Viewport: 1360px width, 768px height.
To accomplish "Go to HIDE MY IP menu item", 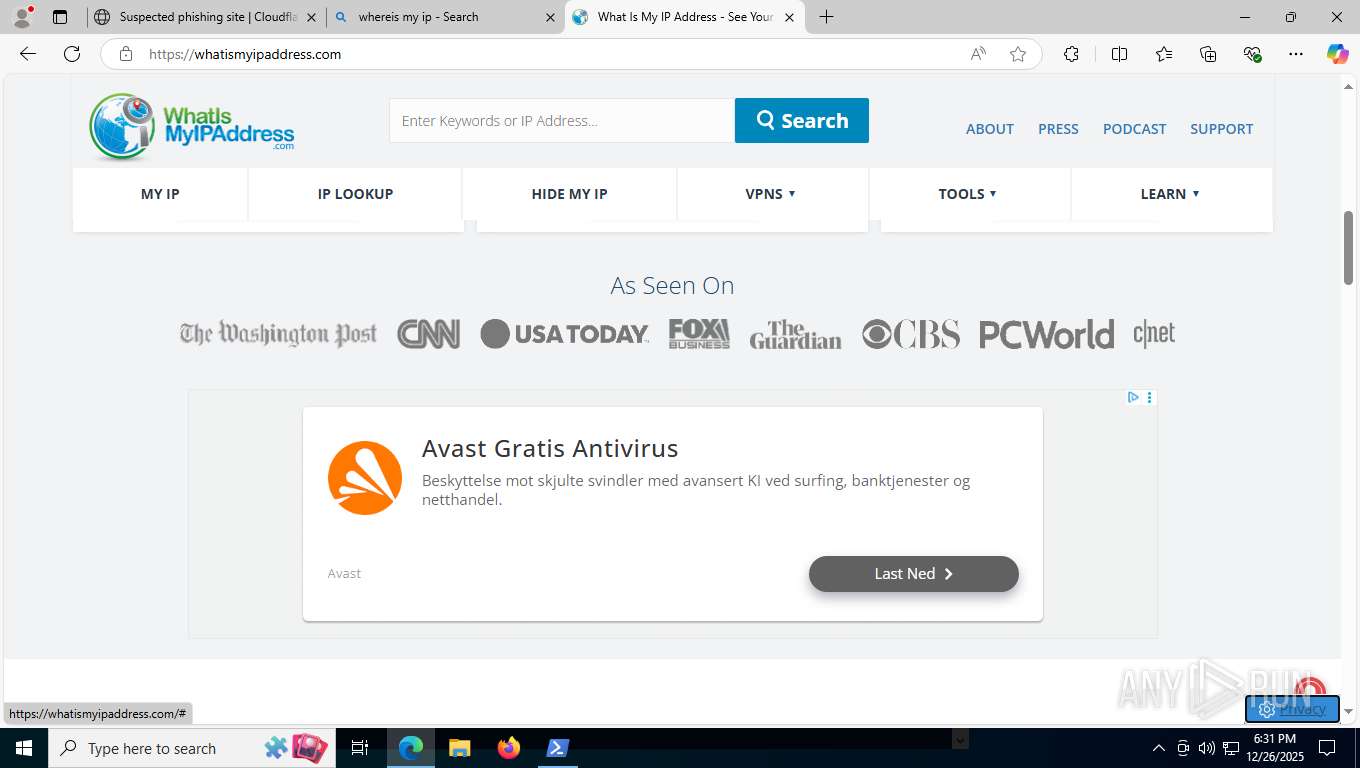I will pyautogui.click(x=569, y=194).
